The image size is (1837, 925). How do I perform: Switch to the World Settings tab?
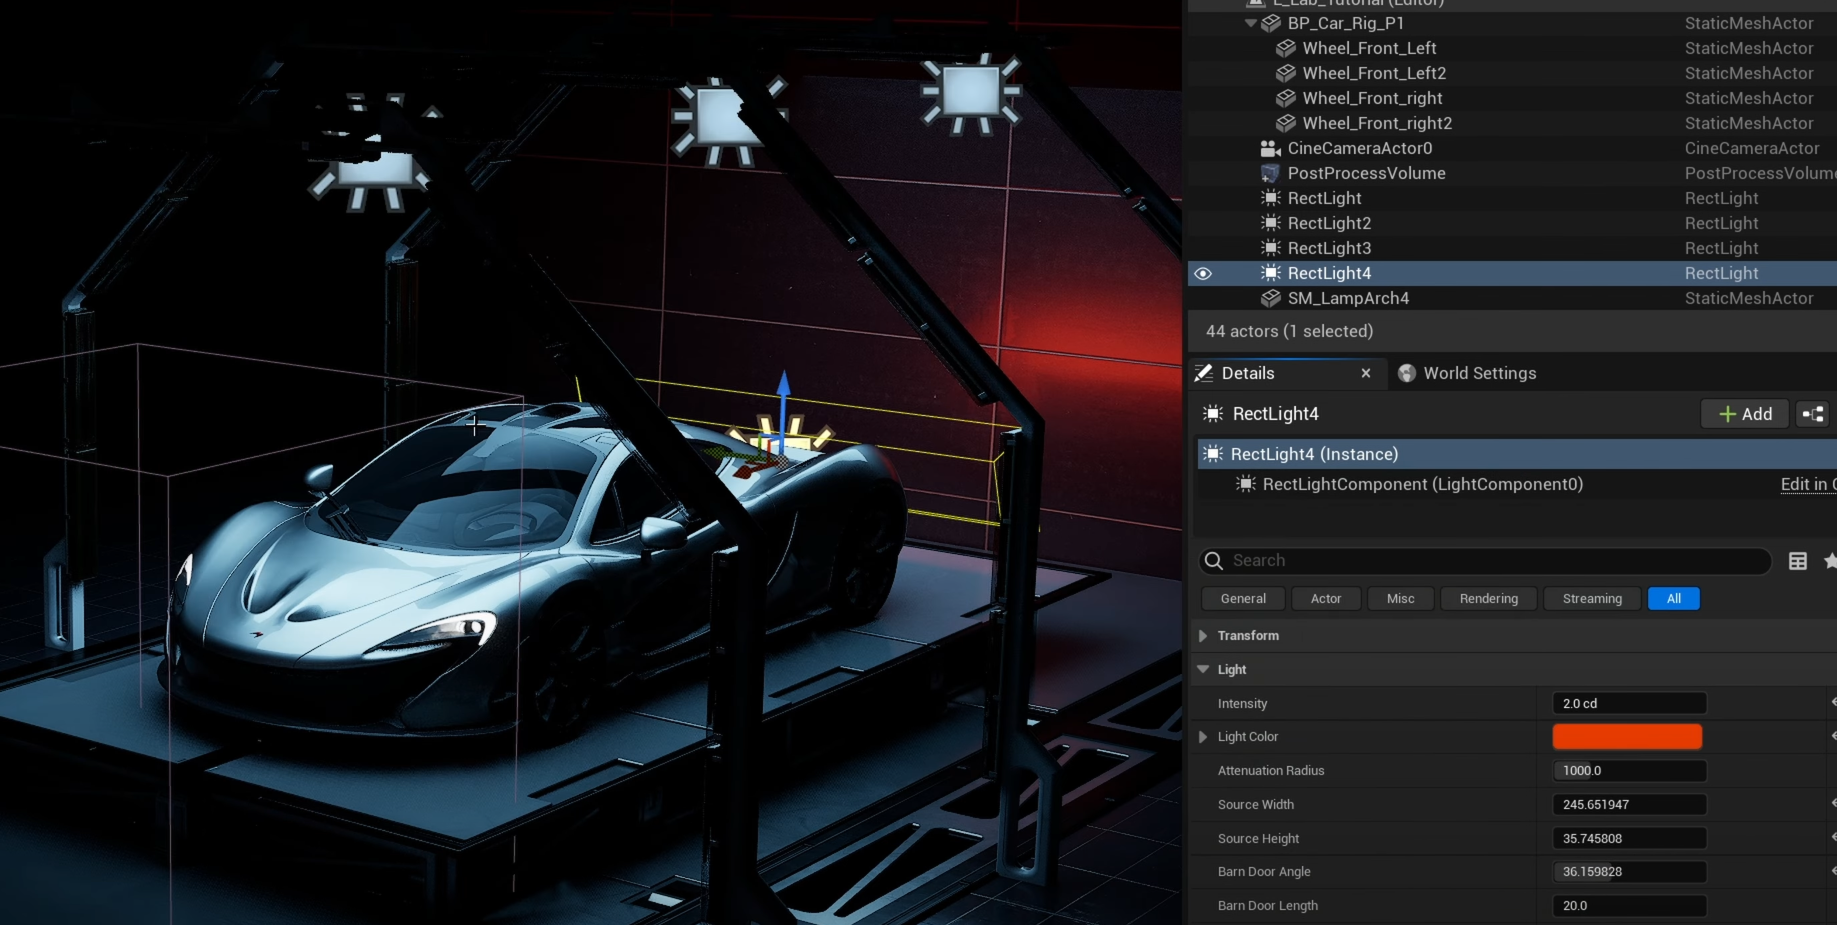pyautogui.click(x=1478, y=373)
